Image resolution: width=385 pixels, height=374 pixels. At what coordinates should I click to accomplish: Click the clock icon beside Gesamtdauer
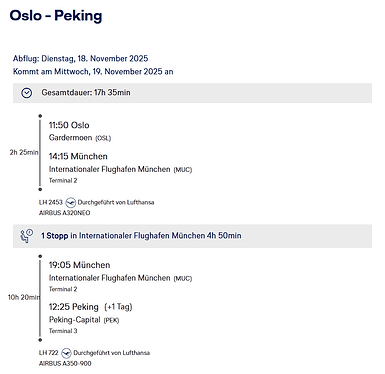27,93
